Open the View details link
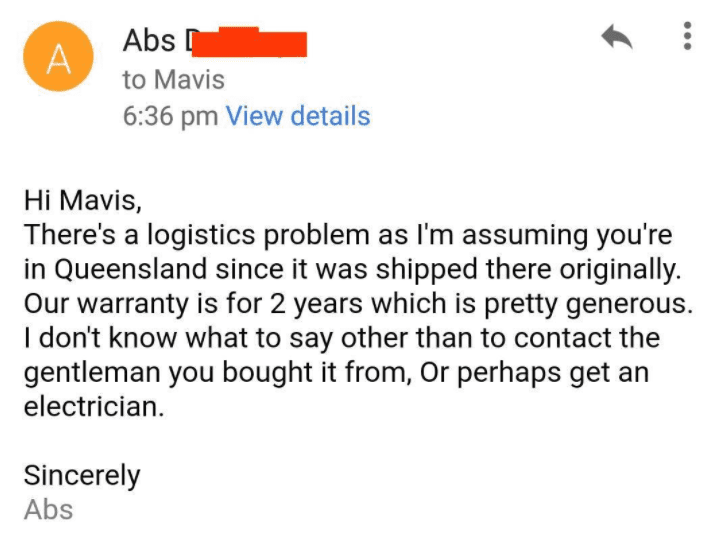 pyautogui.click(x=298, y=116)
